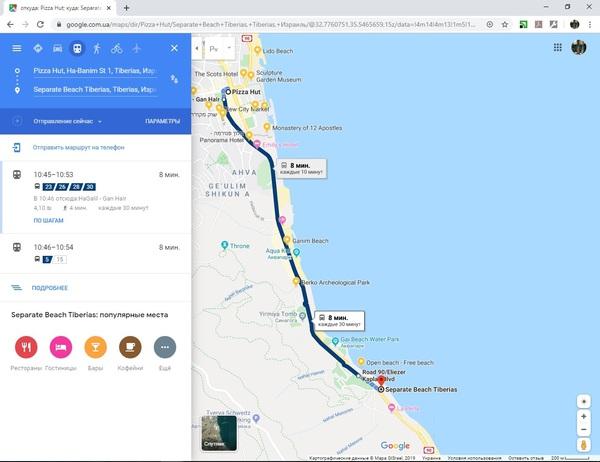Click ПОДРОБНЕЕ for more details

[x=49, y=288]
